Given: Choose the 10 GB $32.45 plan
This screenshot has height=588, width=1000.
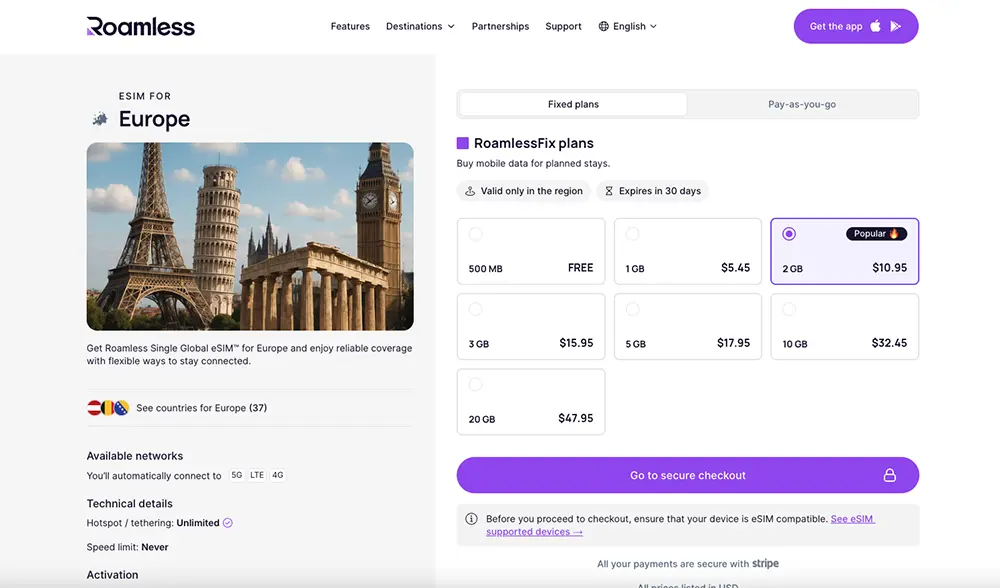Looking at the screenshot, I should 844,326.
